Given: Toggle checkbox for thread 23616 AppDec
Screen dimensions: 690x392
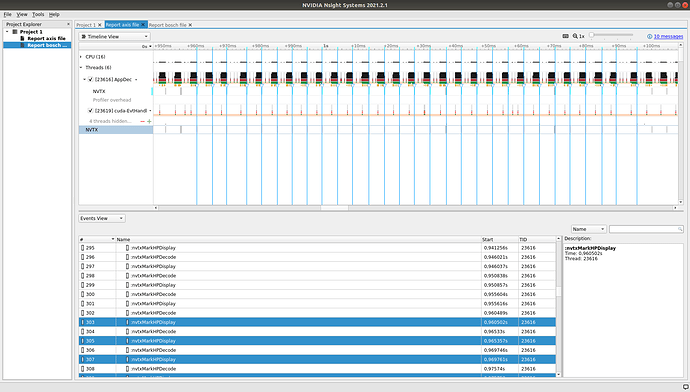Looking at the screenshot, I should 90,80.
